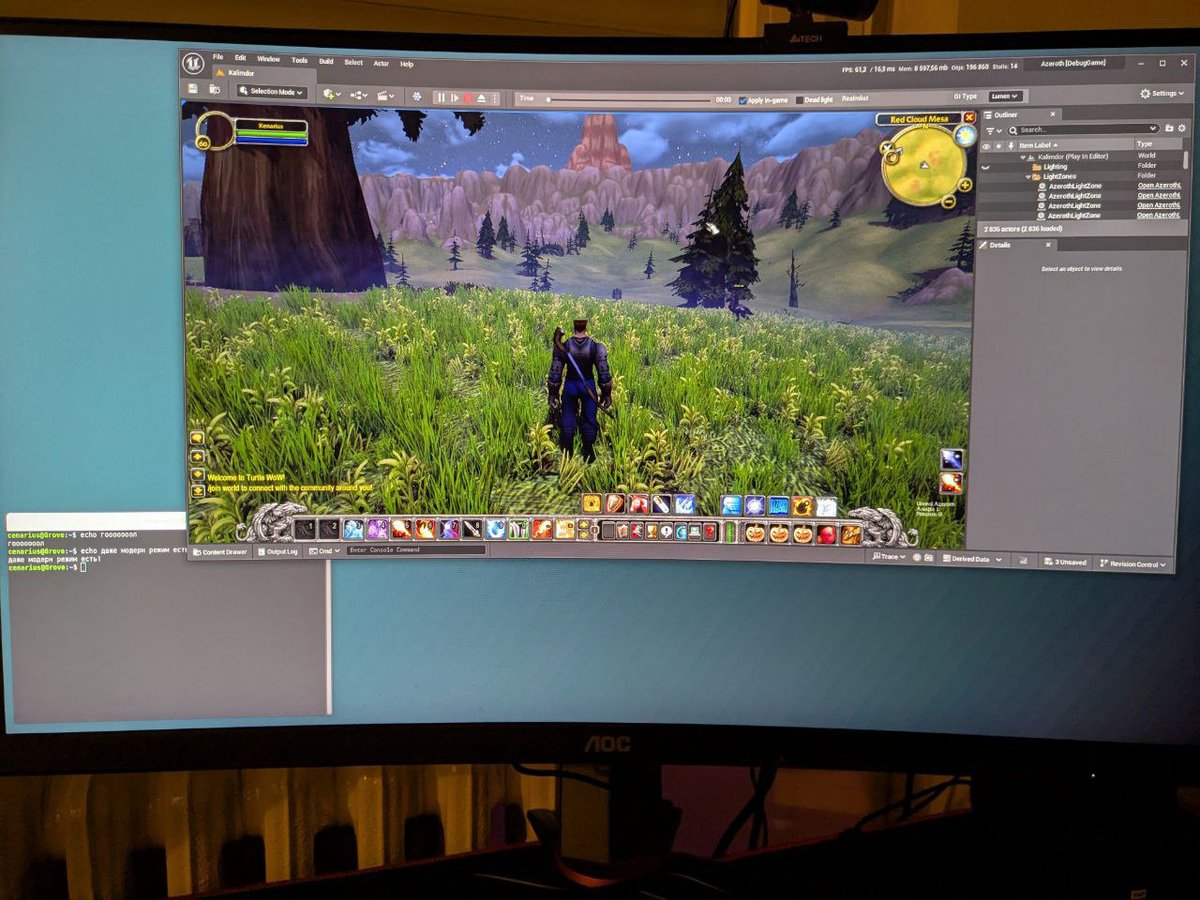Open the Blueprints dropdown in toolbar

tap(359, 96)
